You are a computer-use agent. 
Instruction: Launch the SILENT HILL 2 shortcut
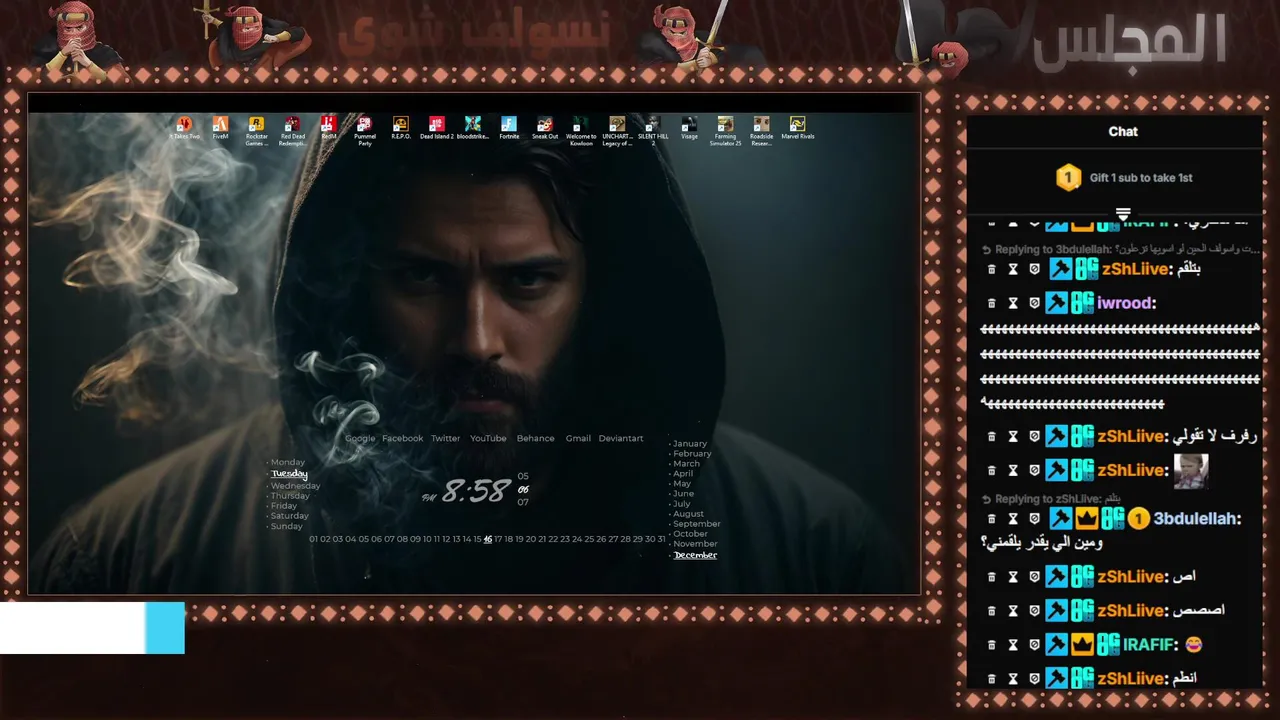pos(653,130)
